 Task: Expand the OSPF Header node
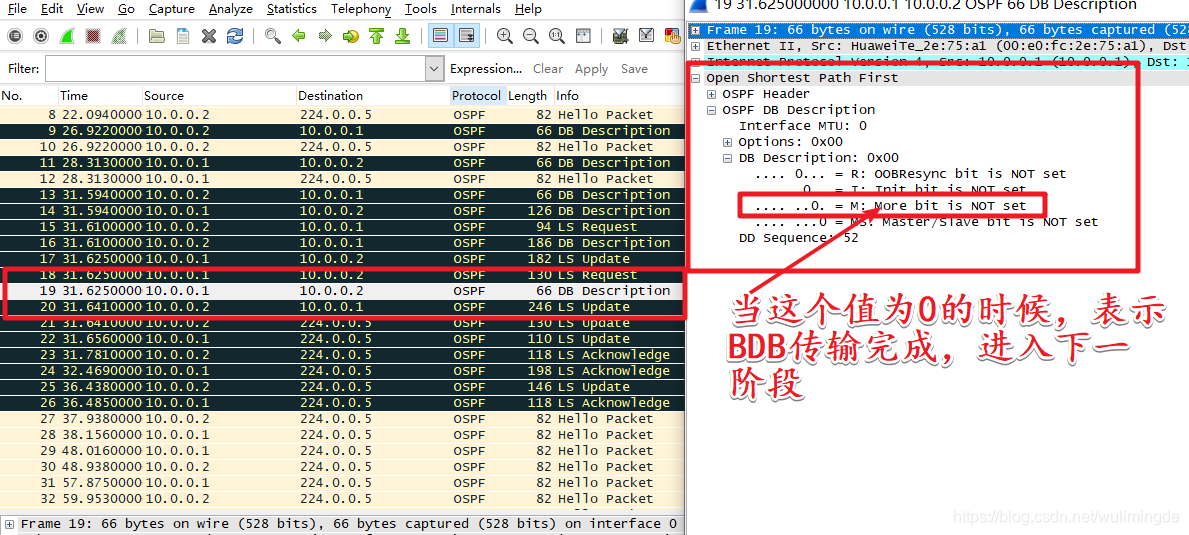click(711, 94)
